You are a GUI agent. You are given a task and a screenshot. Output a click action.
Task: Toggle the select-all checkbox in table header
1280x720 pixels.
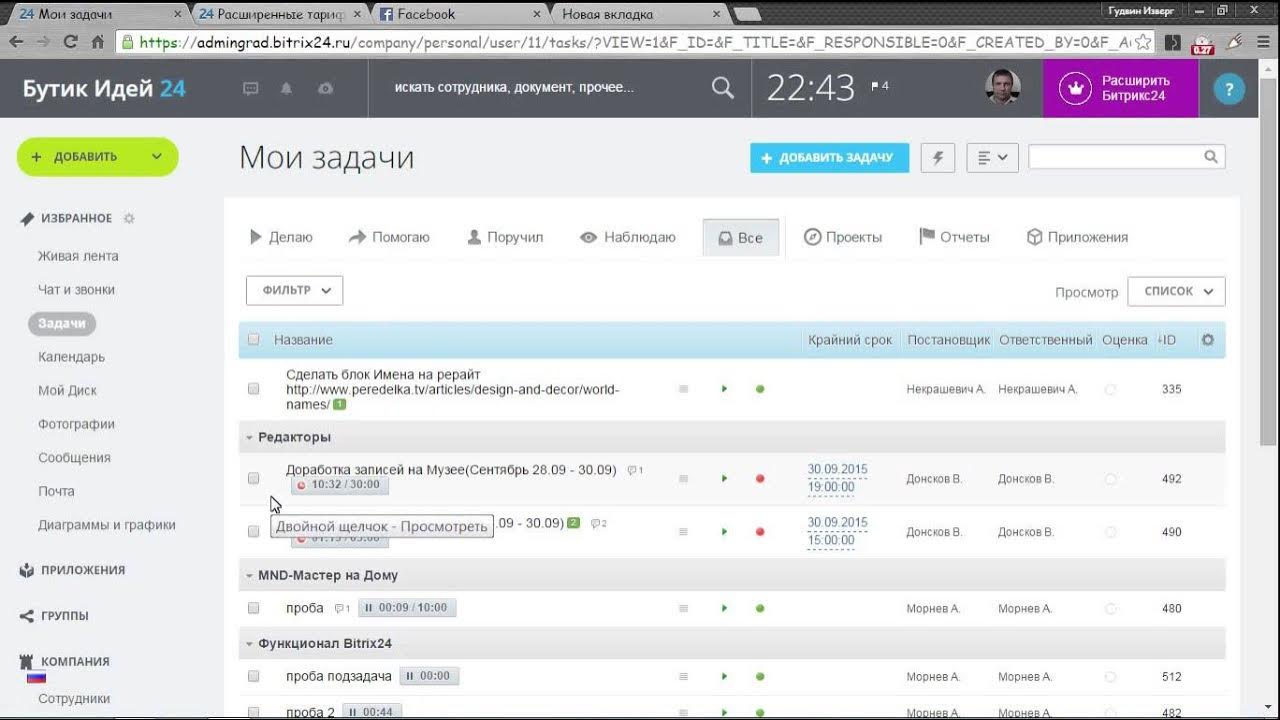tap(253, 339)
